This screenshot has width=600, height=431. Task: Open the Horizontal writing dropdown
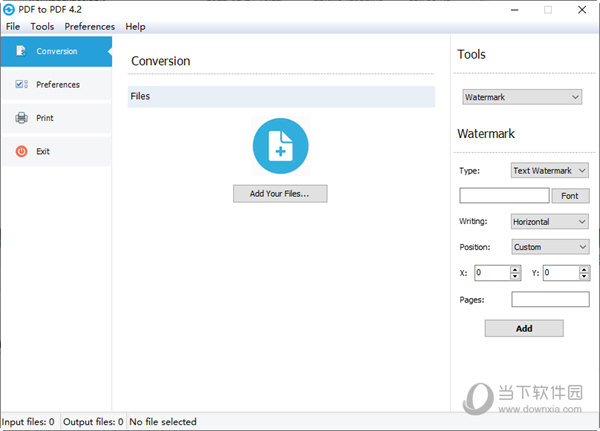pos(549,222)
